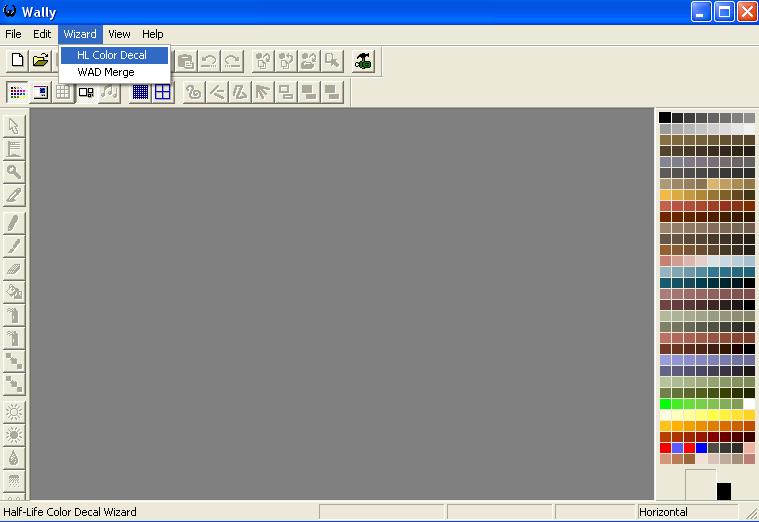The height and width of the screenshot is (522, 759).
Task: Select the magnifying glass zoom tool
Action: click(14, 172)
